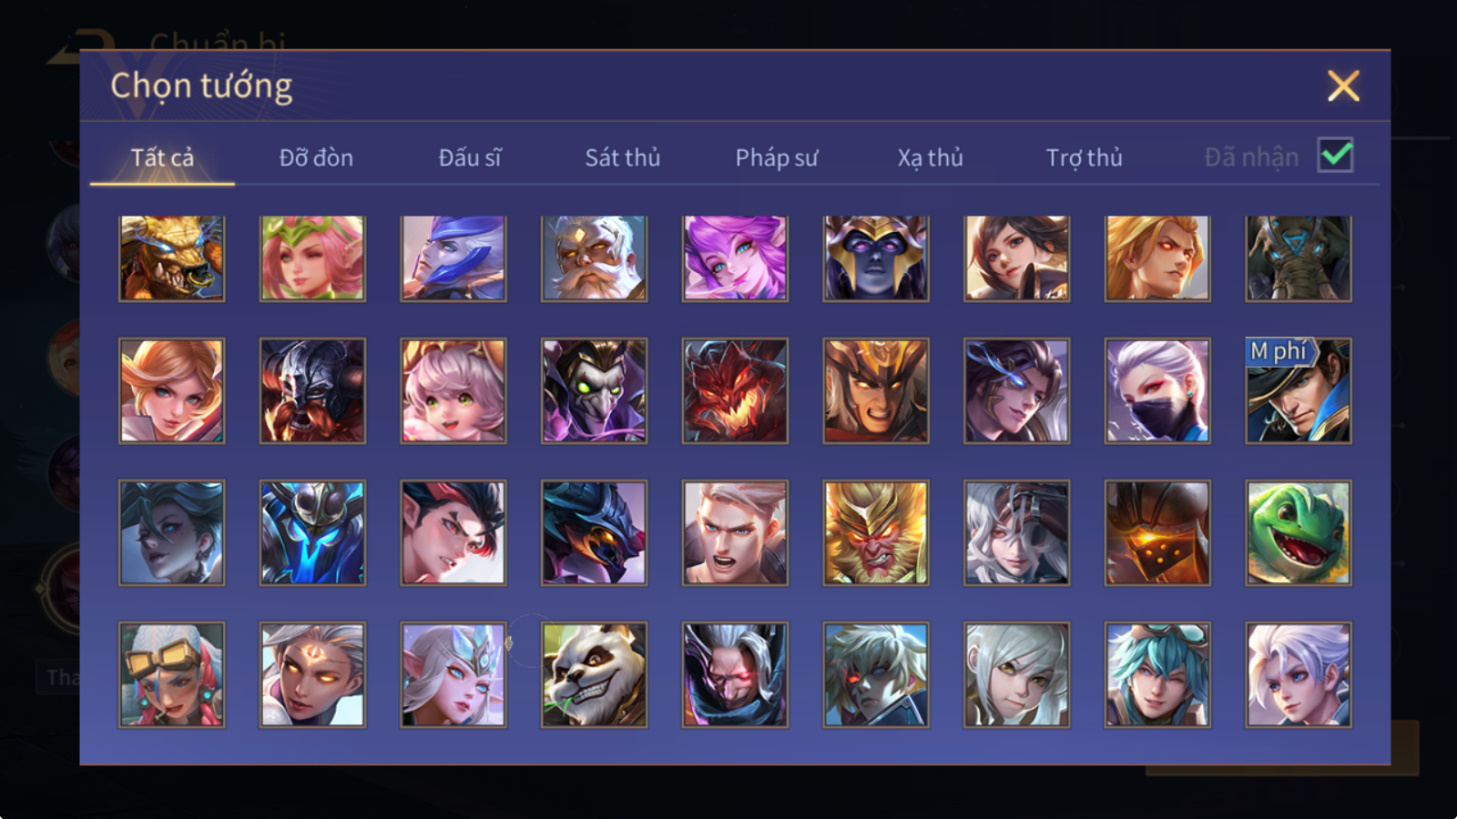The height and width of the screenshot is (819, 1457).
Task: Select the red fiery demon hero
Action: (735, 391)
